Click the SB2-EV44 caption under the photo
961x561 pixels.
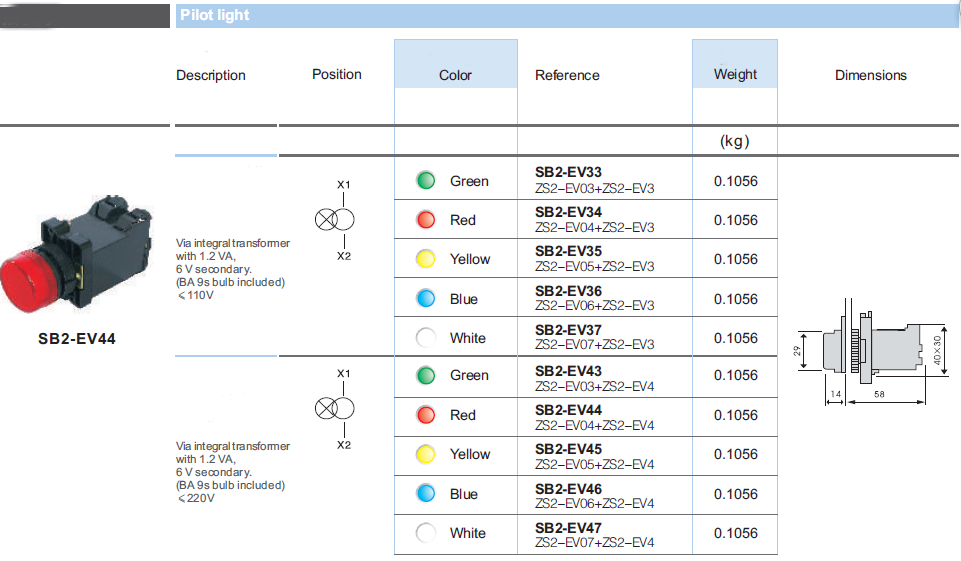(x=77, y=339)
